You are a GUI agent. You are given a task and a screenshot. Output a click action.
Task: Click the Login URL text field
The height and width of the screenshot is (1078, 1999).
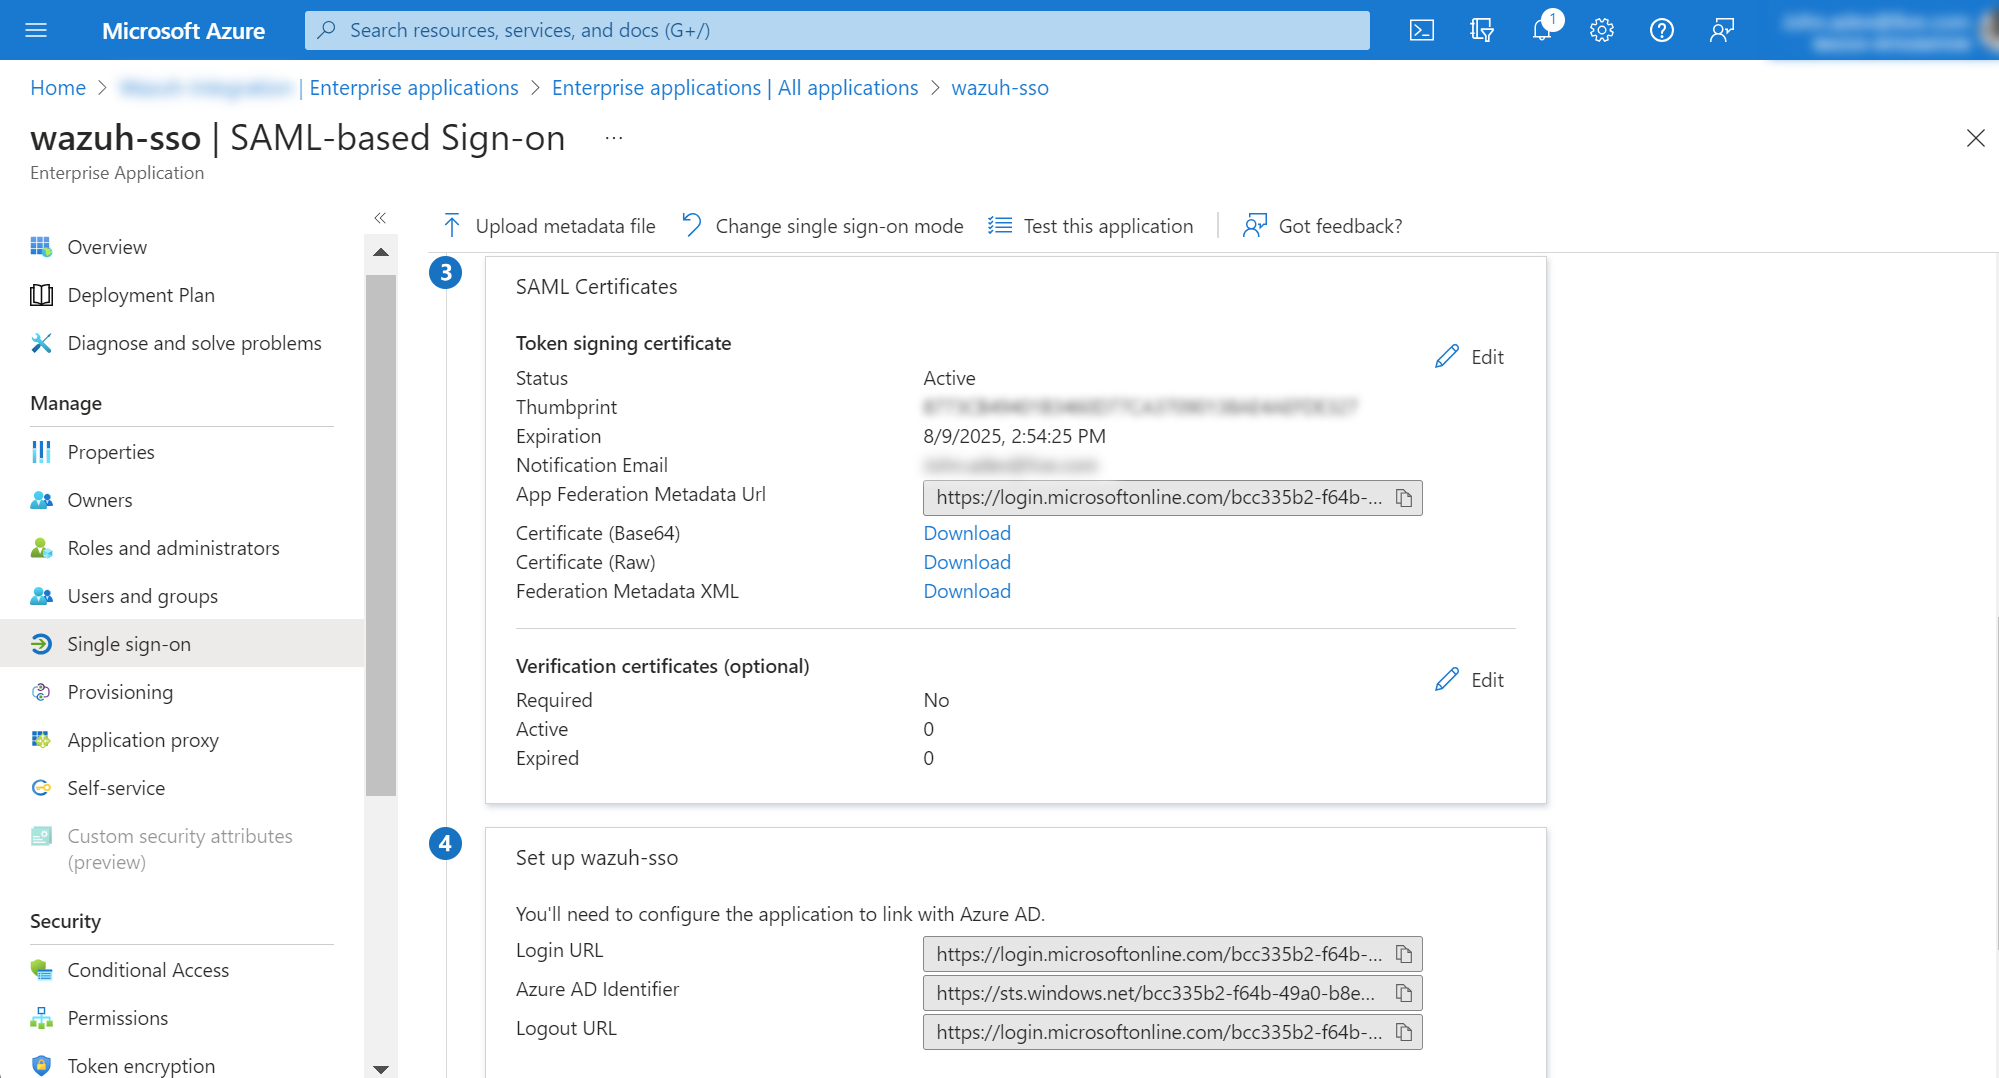point(1172,954)
